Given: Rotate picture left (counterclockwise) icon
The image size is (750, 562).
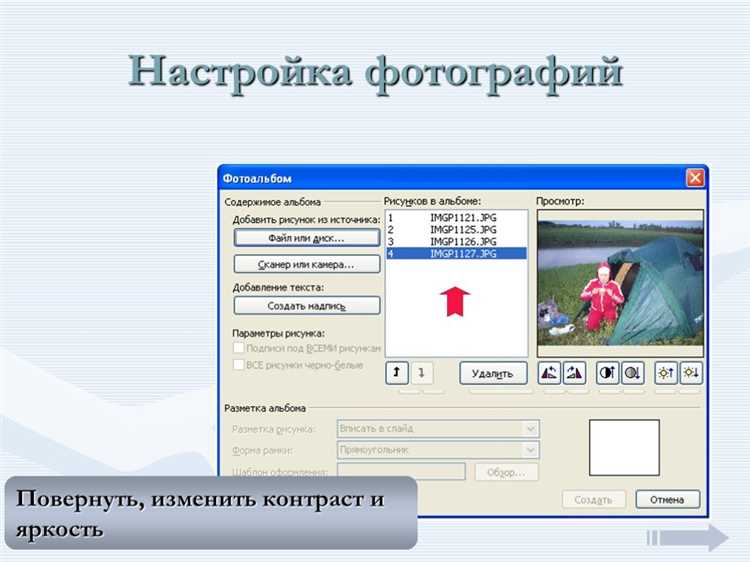Looking at the screenshot, I should (x=549, y=373).
